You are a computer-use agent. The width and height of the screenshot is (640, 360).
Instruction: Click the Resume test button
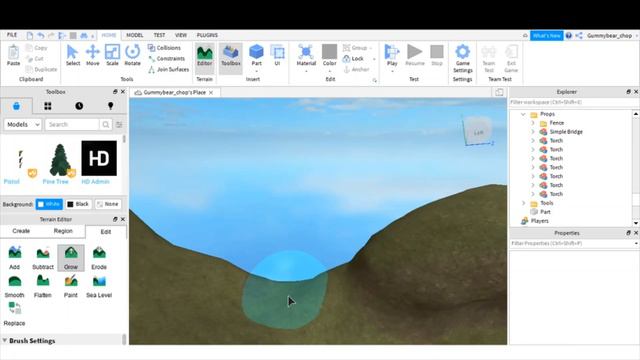(x=415, y=55)
